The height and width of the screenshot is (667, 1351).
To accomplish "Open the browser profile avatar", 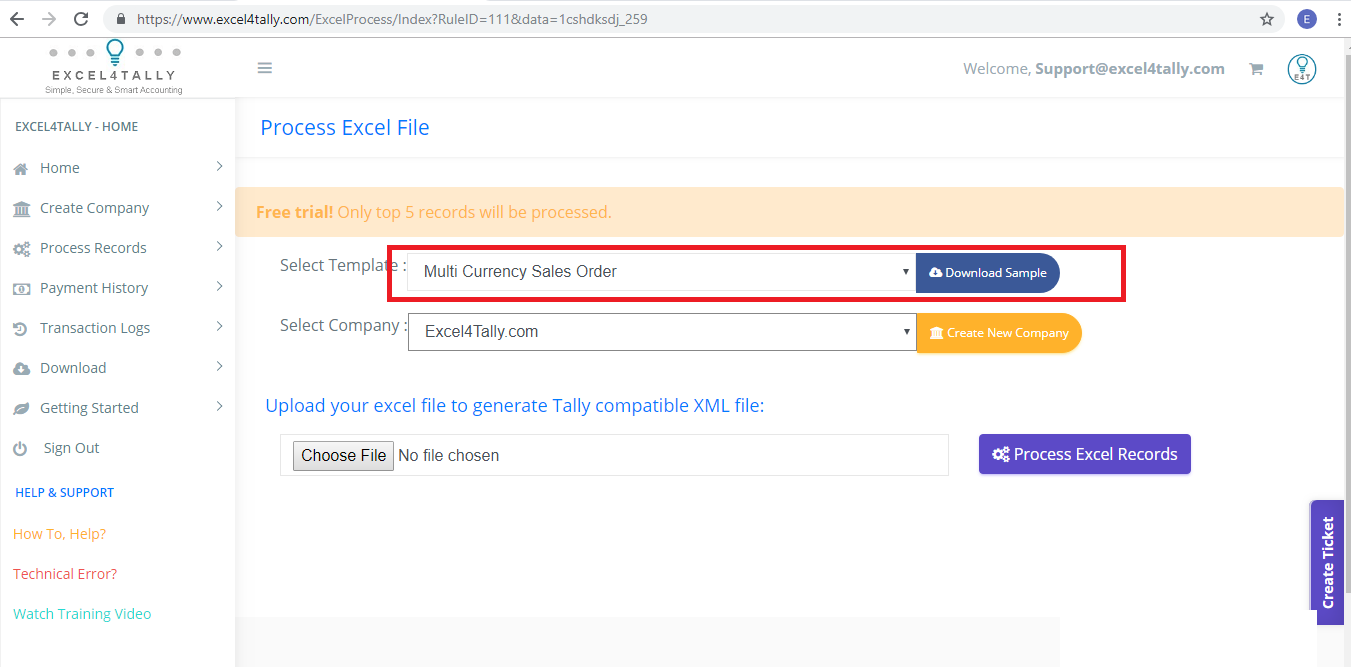I will [1307, 19].
